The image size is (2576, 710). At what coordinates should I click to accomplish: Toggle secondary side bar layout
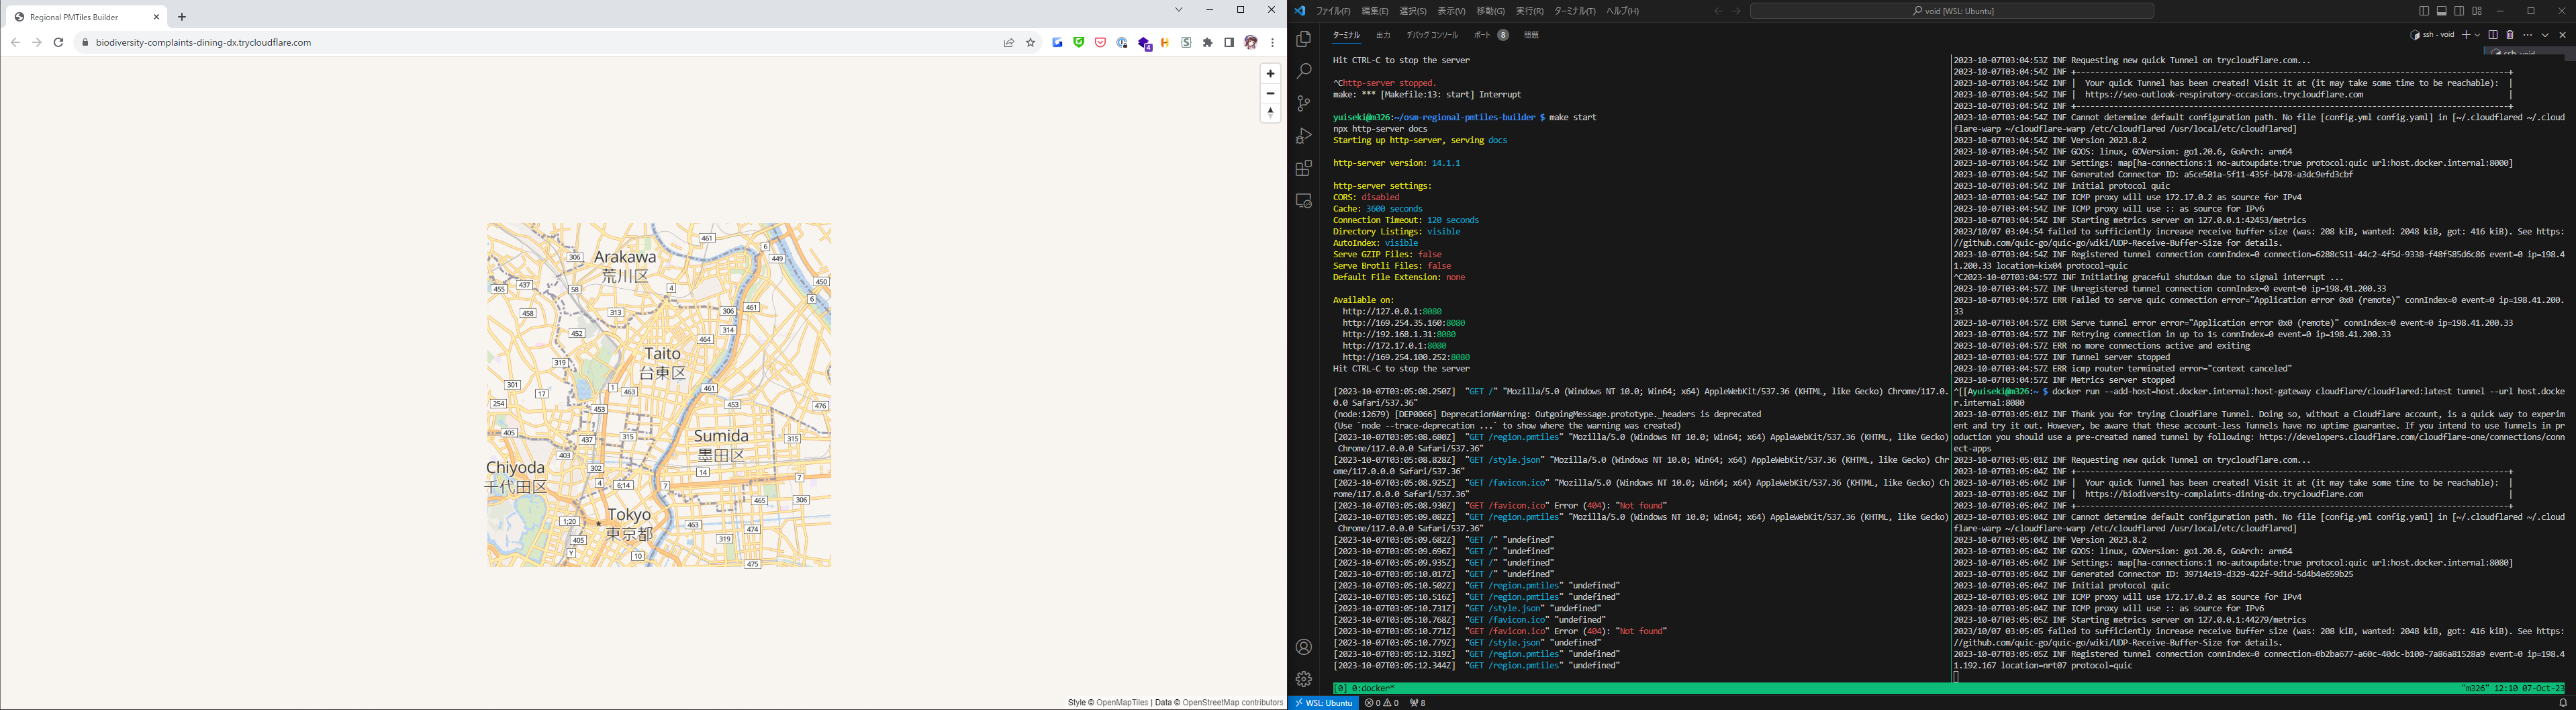(2459, 11)
